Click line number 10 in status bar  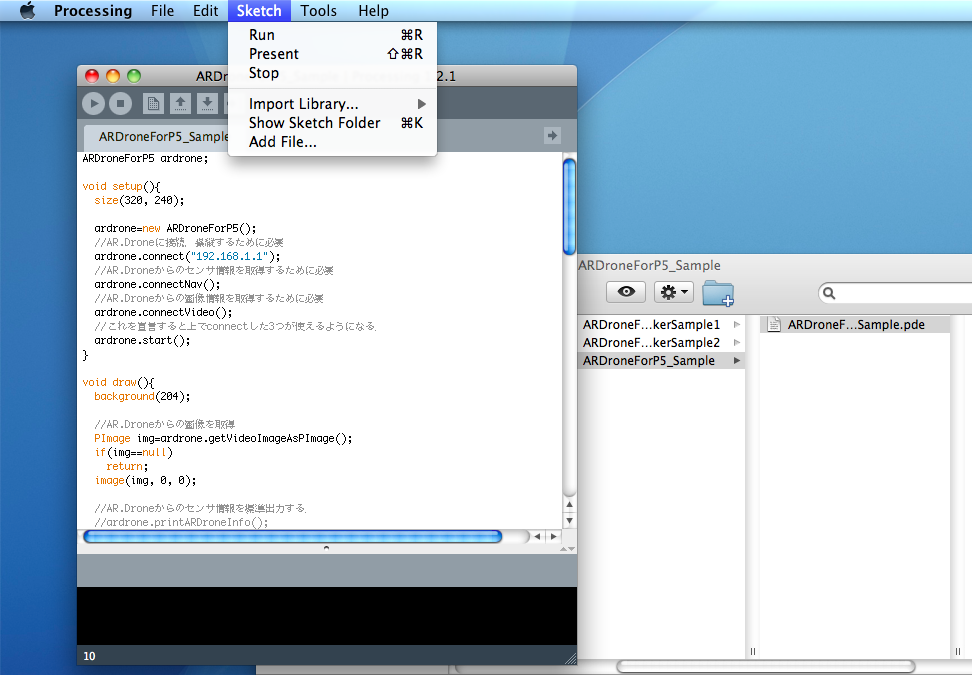pos(89,656)
